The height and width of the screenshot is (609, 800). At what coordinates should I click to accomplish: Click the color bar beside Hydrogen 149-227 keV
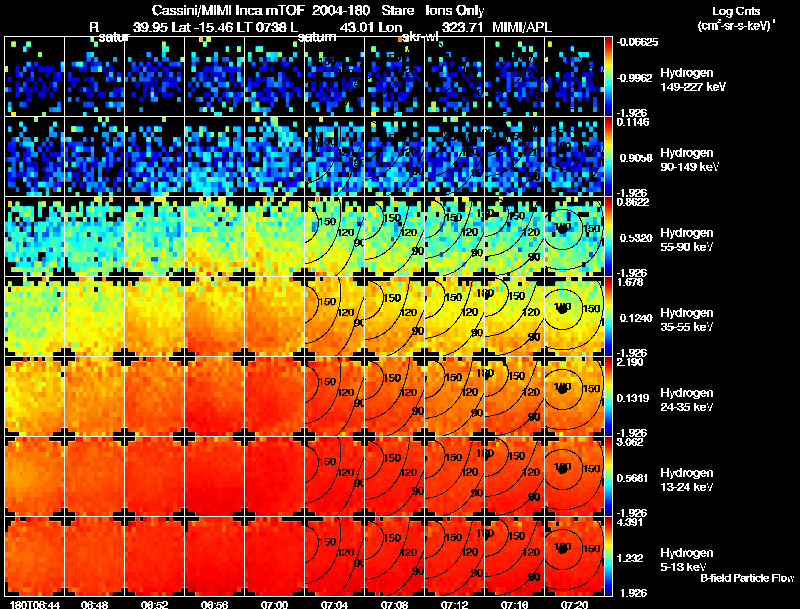(x=608, y=77)
